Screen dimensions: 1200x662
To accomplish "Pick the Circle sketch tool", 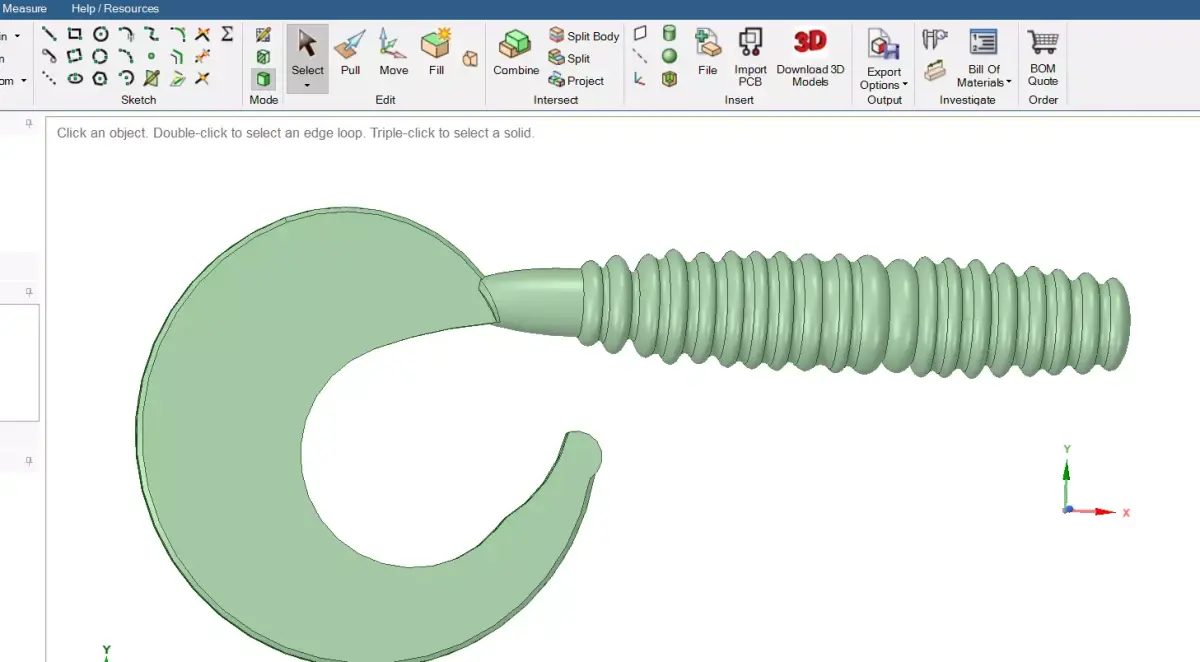I will (x=100, y=35).
